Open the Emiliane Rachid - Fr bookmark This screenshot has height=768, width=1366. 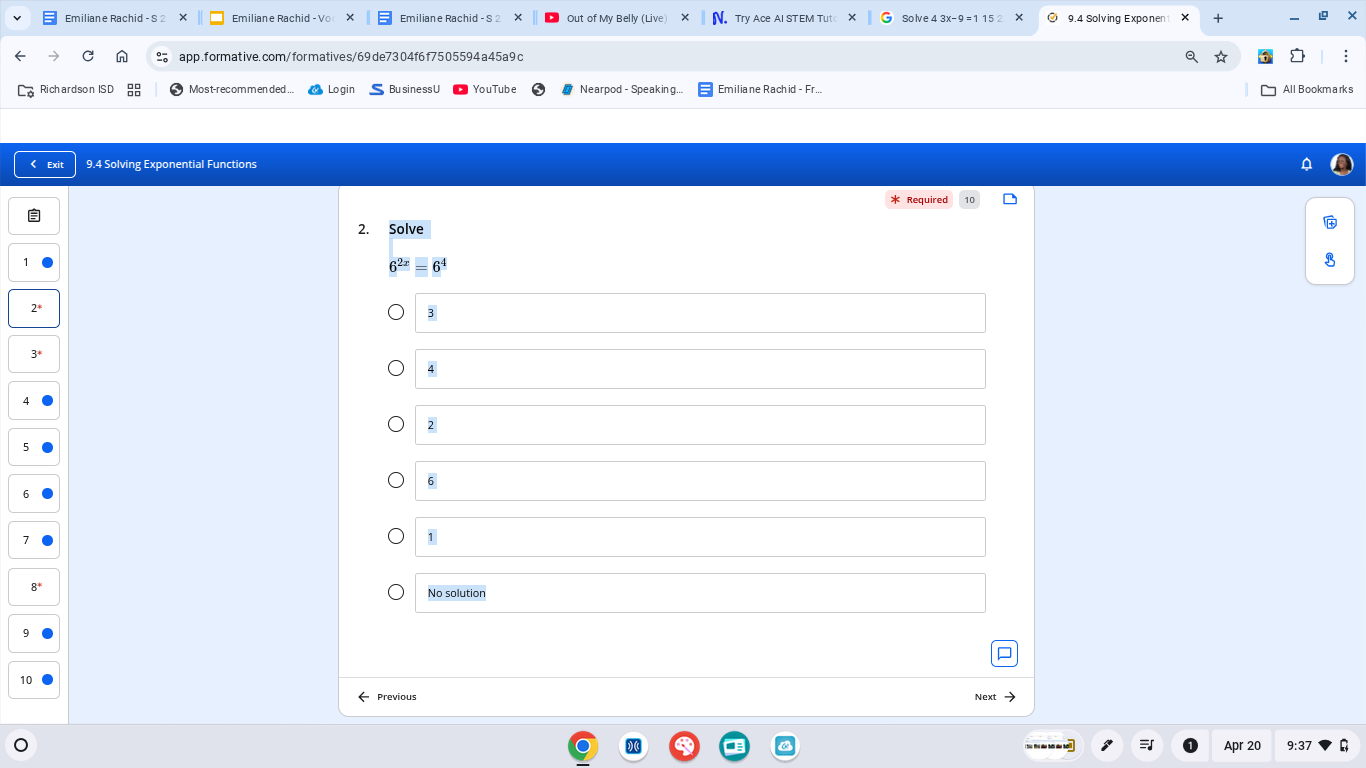760,89
